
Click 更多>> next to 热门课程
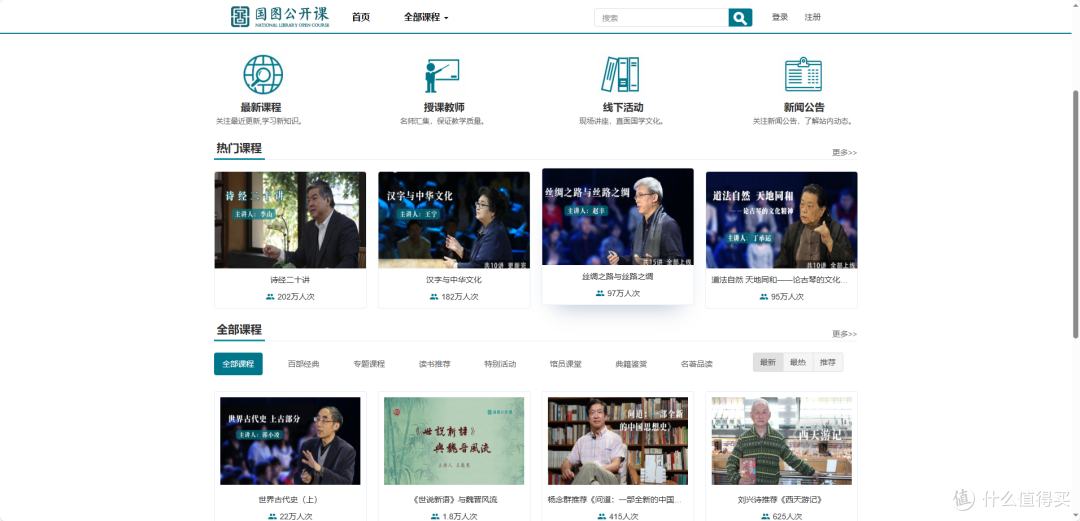point(844,152)
